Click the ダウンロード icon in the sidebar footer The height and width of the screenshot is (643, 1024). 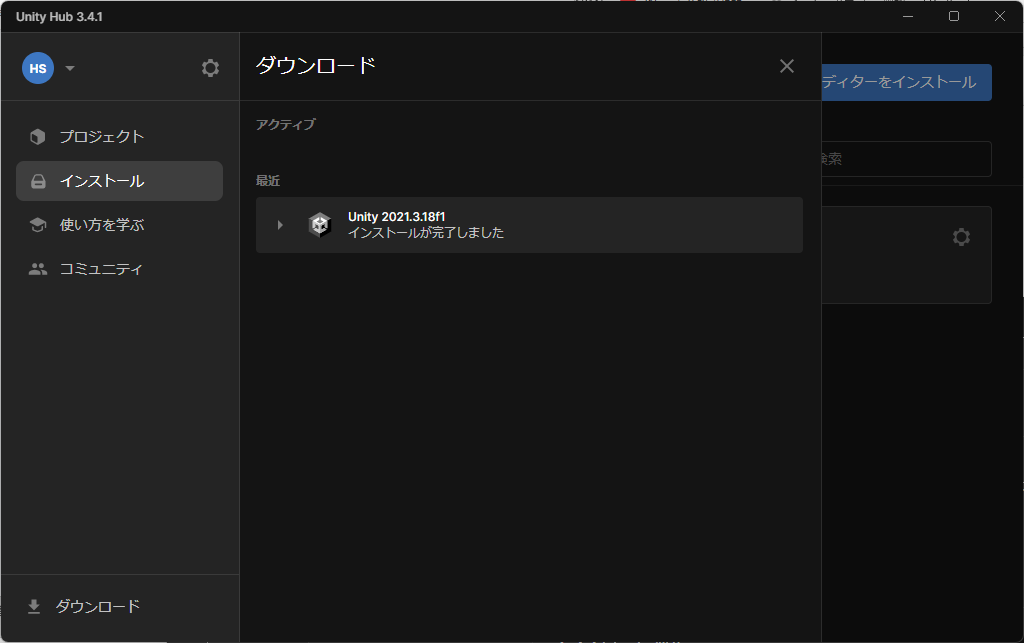tap(36, 606)
